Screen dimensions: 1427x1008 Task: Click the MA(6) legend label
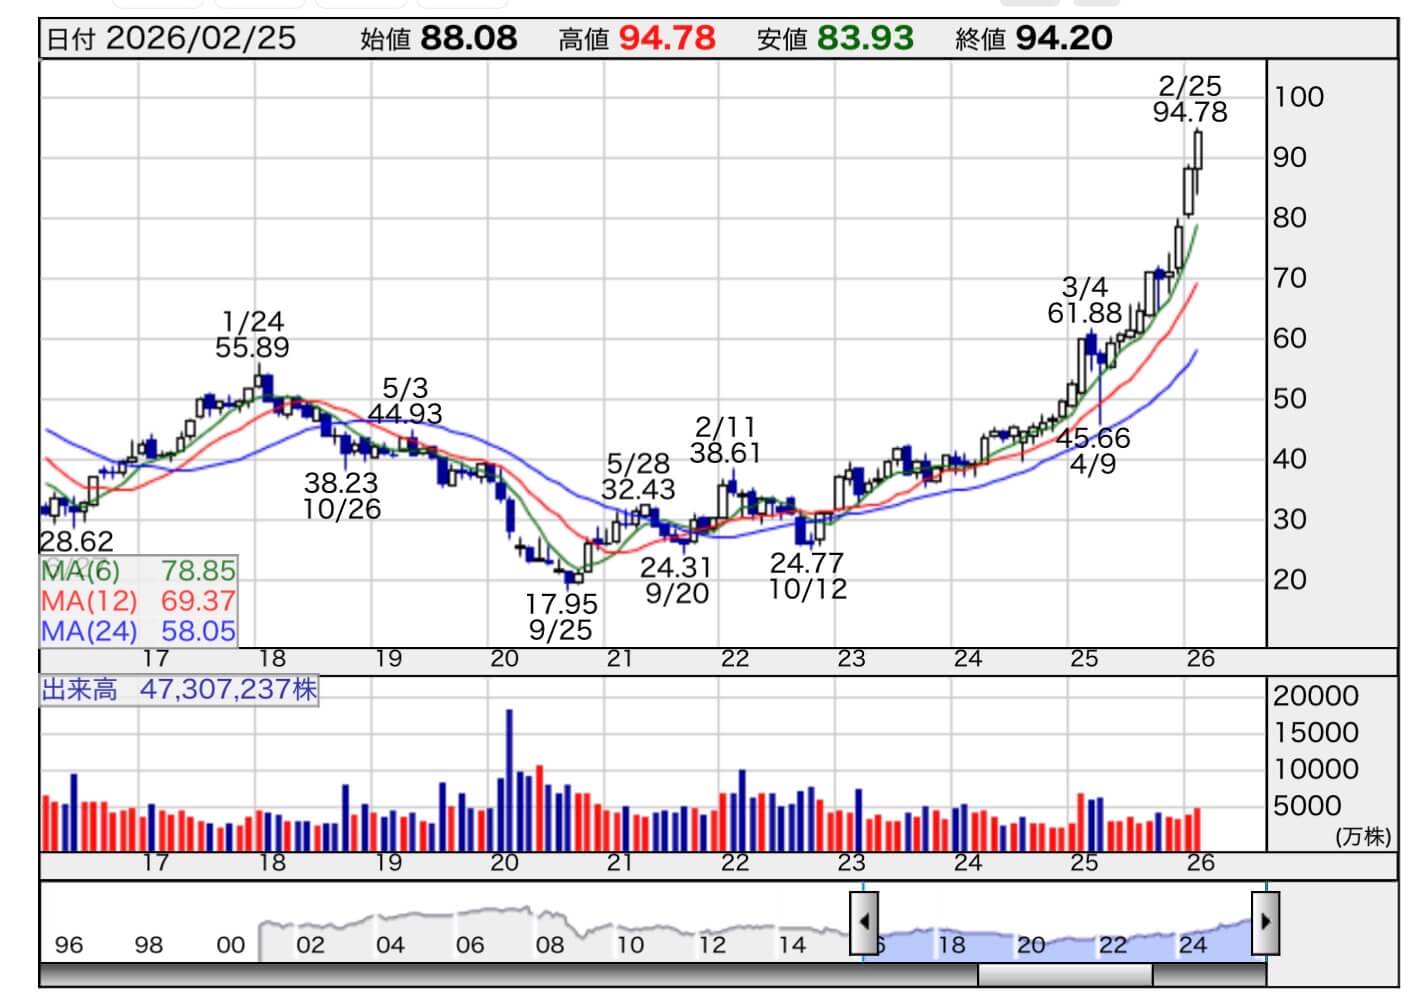pos(80,571)
